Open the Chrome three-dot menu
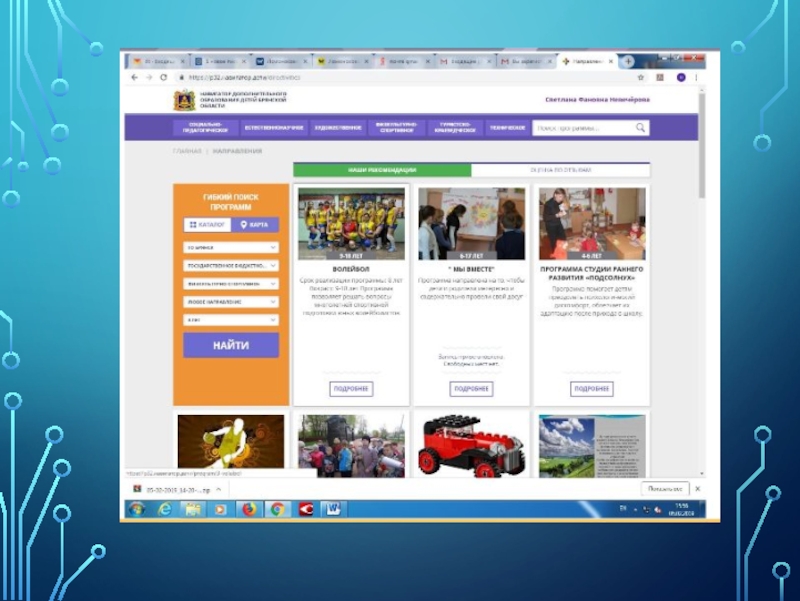The height and width of the screenshot is (601, 800). point(696,78)
